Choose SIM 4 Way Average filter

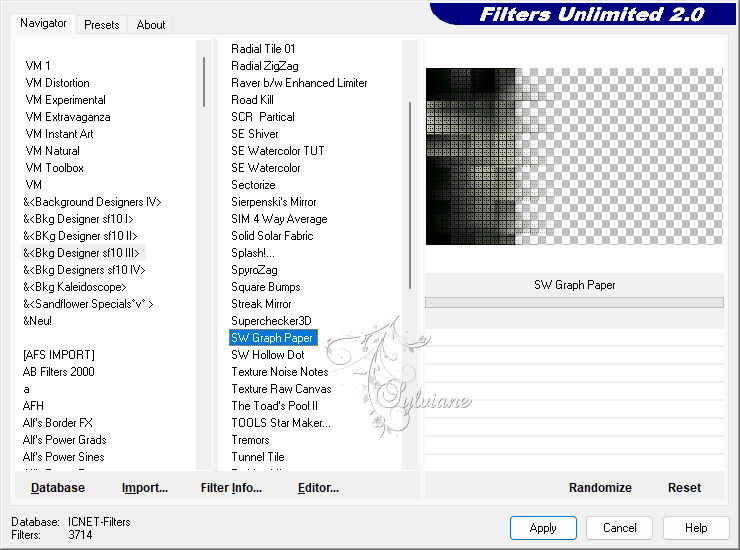pos(279,219)
